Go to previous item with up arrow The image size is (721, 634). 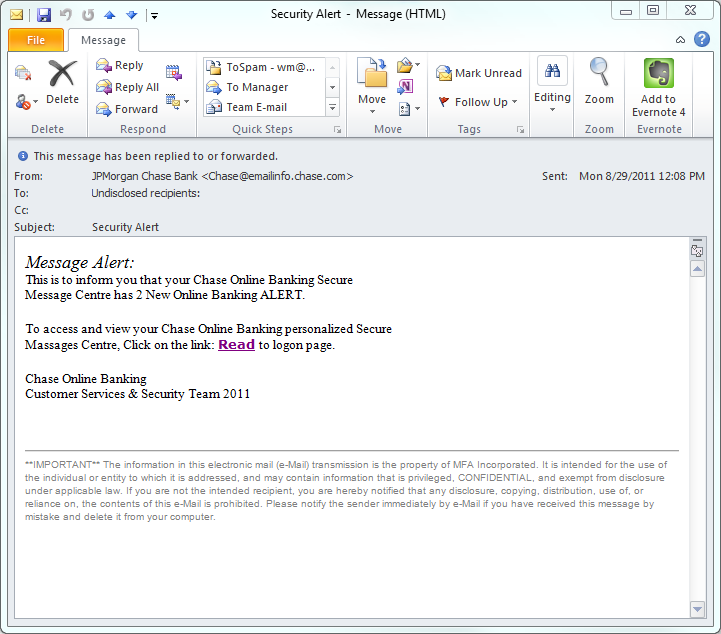pos(109,15)
